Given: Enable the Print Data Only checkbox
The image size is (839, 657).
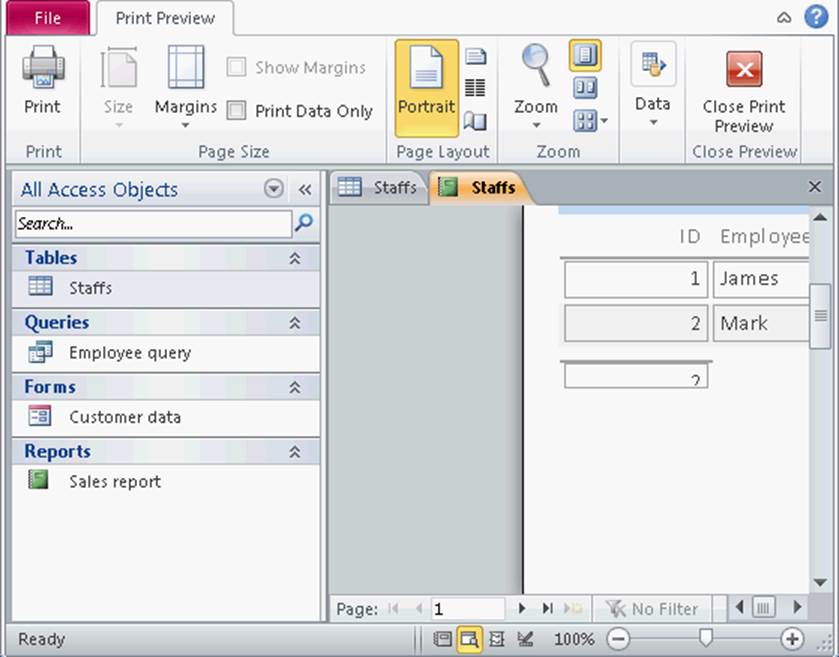Looking at the screenshot, I should 236,111.
